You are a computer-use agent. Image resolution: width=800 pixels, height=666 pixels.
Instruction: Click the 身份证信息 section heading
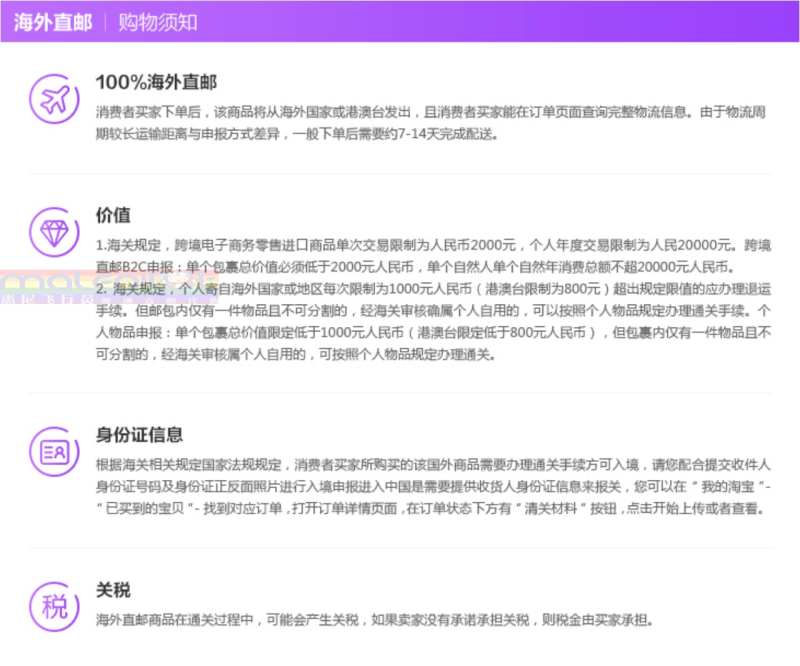click(x=139, y=435)
